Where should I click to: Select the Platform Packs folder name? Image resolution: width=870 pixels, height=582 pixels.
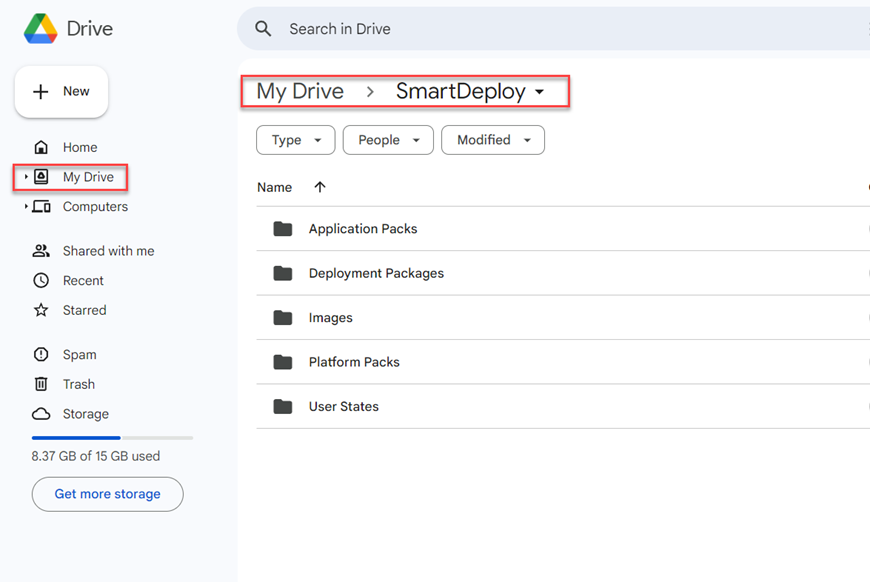tap(354, 362)
